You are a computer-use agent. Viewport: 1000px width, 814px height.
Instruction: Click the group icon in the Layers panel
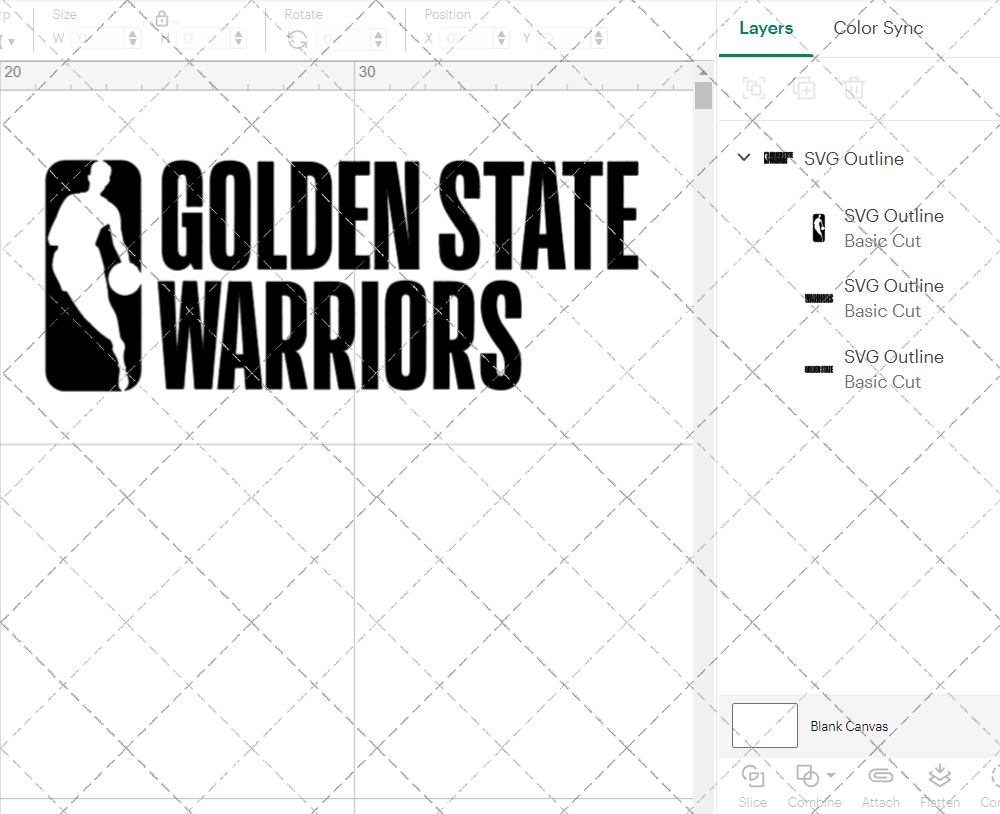click(753, 88)
